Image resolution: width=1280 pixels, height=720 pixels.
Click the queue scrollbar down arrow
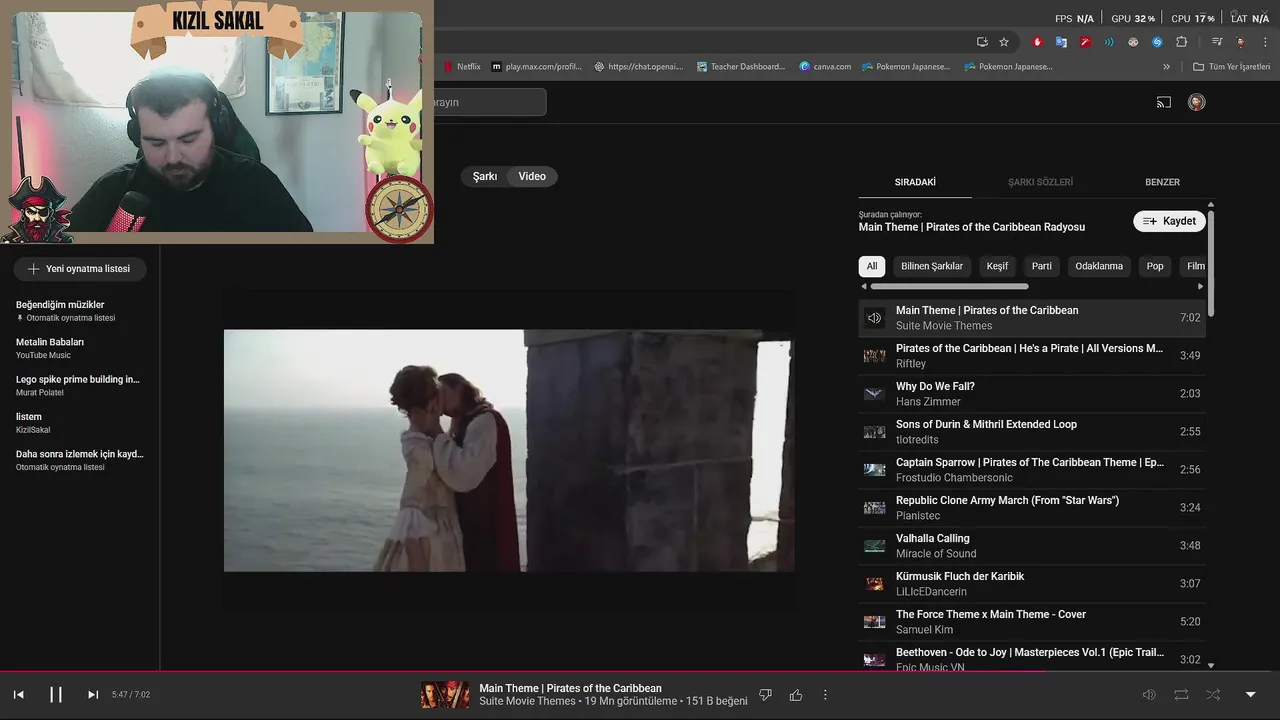[1211, 665]
